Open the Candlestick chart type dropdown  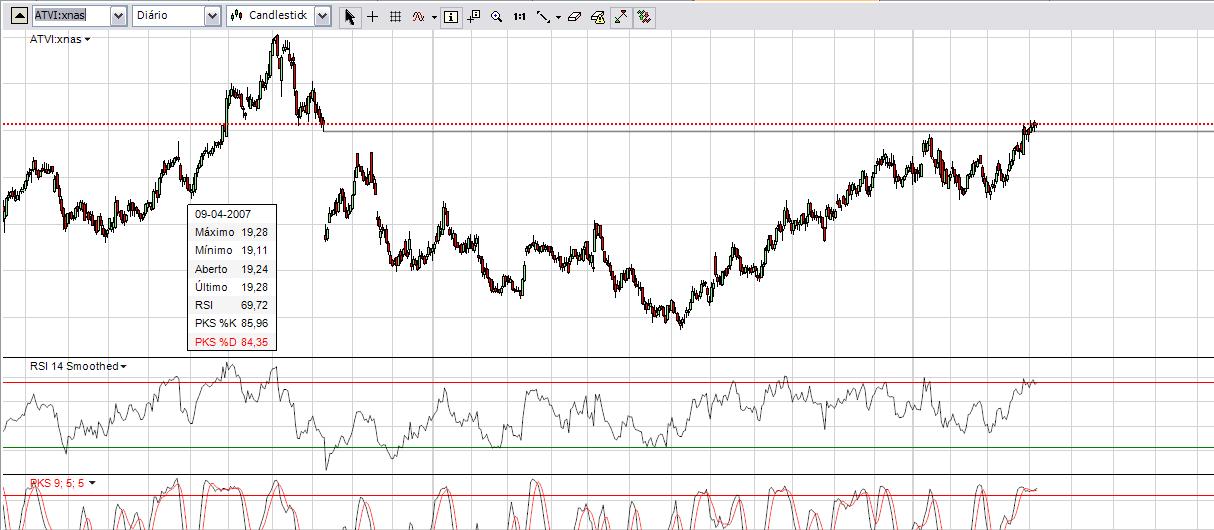coord(322,16)
